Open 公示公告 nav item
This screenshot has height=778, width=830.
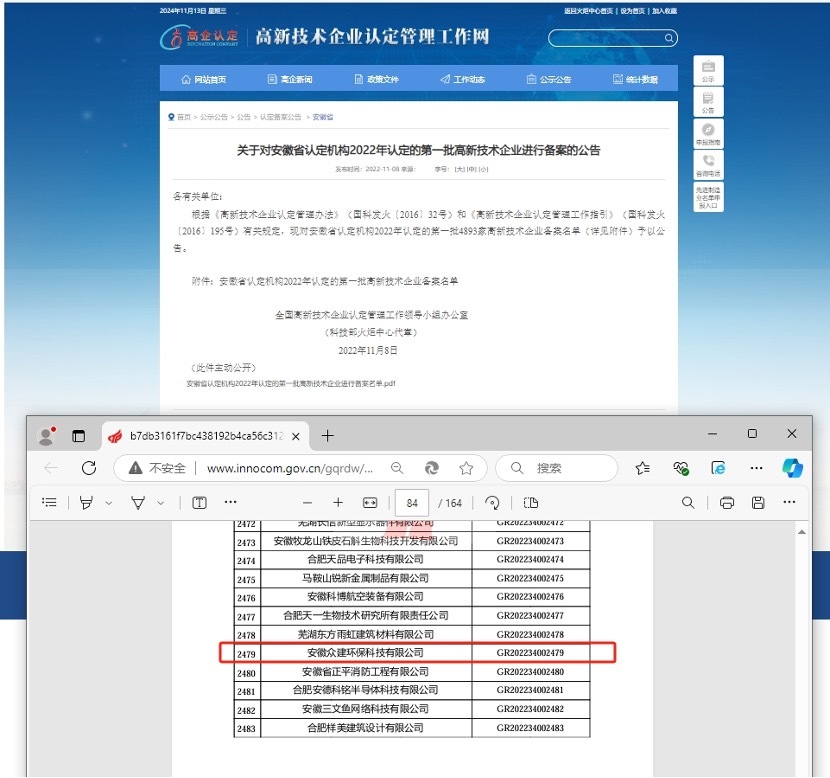coord(549,79)
